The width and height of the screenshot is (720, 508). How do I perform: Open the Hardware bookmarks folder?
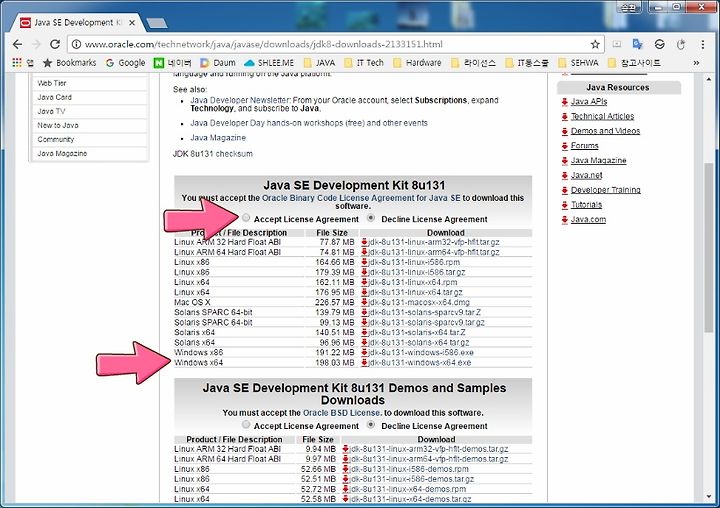click(417, 63)
